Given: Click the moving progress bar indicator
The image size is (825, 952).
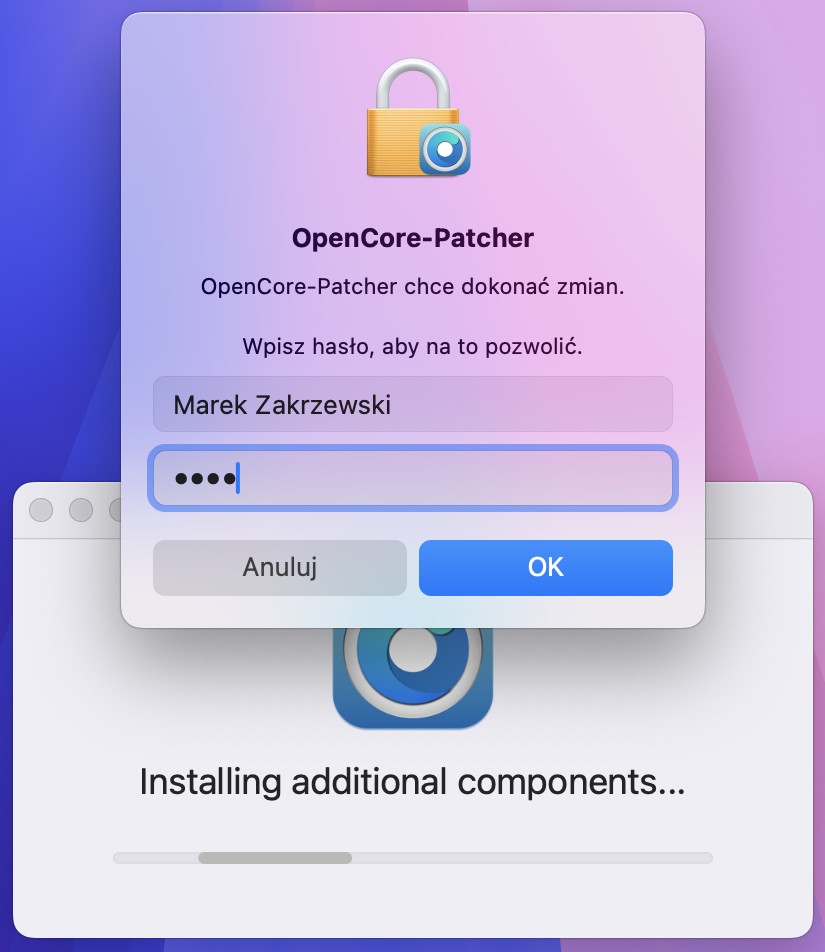Looking at the screenshot, I should 275,858.
